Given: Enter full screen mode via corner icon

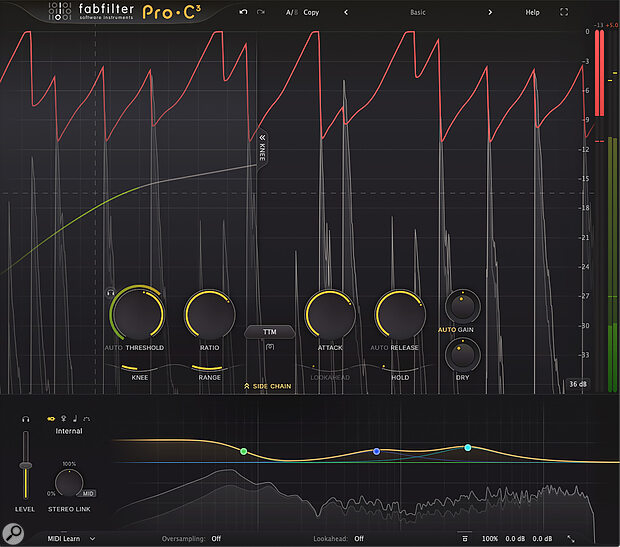Looking at the screenshot, I should [564, 13].
